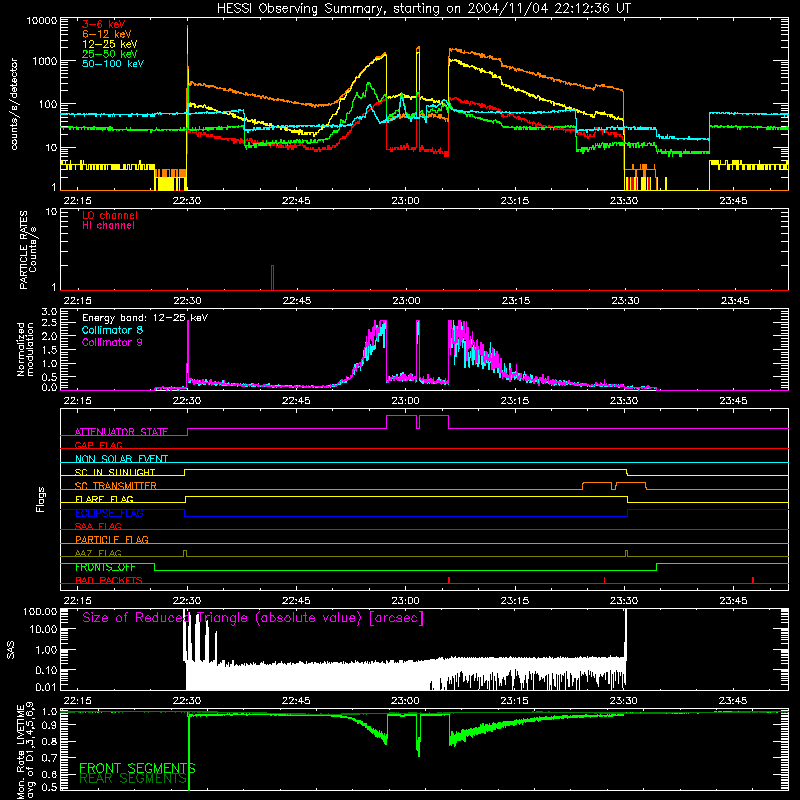This screenshot has height=800, width=800.
Task: Select the green 25-50 keV legend label
Action: tap(109, 54)
